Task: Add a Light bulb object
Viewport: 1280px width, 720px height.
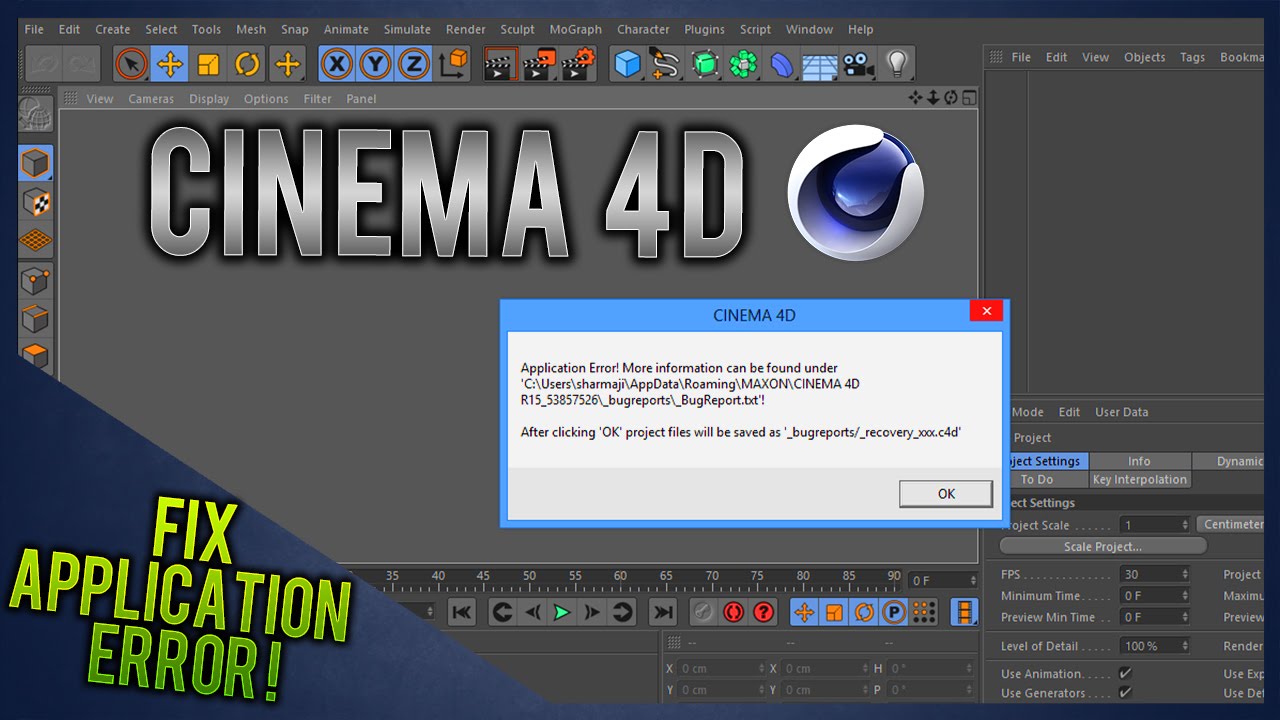Action: 898,65
